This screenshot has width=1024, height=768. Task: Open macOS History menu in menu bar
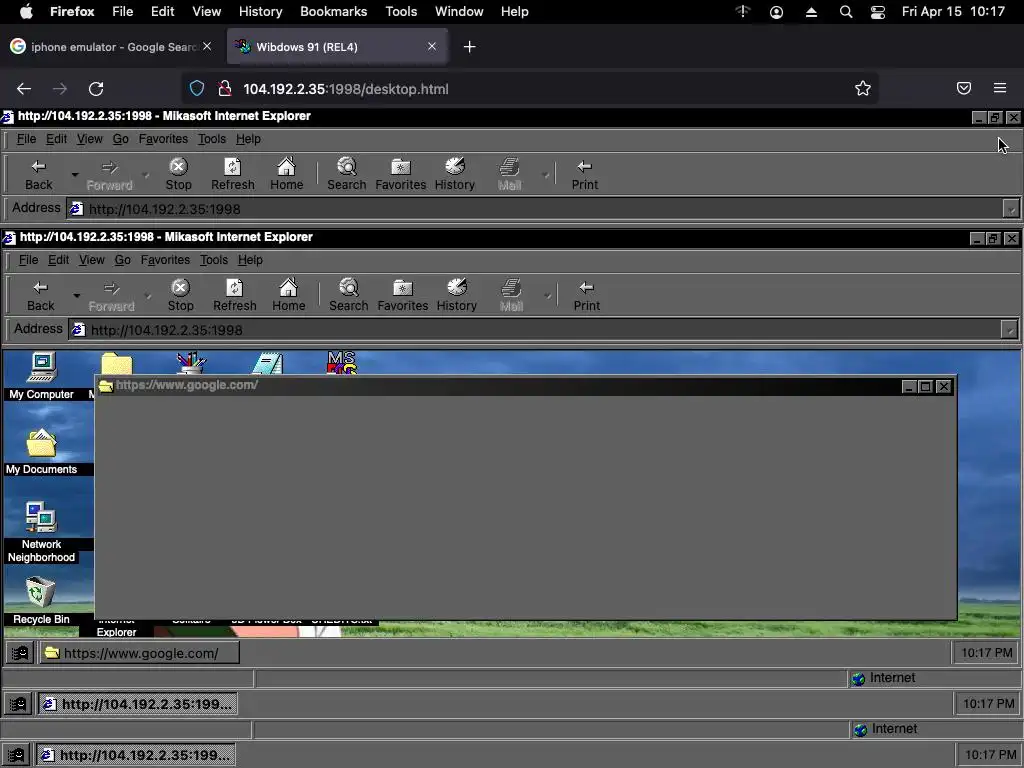pos(260,12)
